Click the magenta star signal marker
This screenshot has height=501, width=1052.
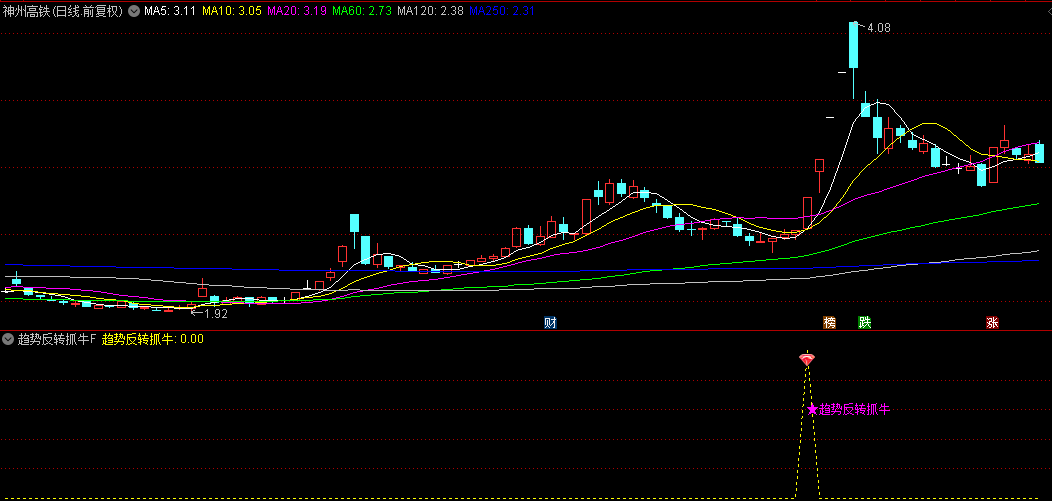pyautogui.click(x=812, y=409)
